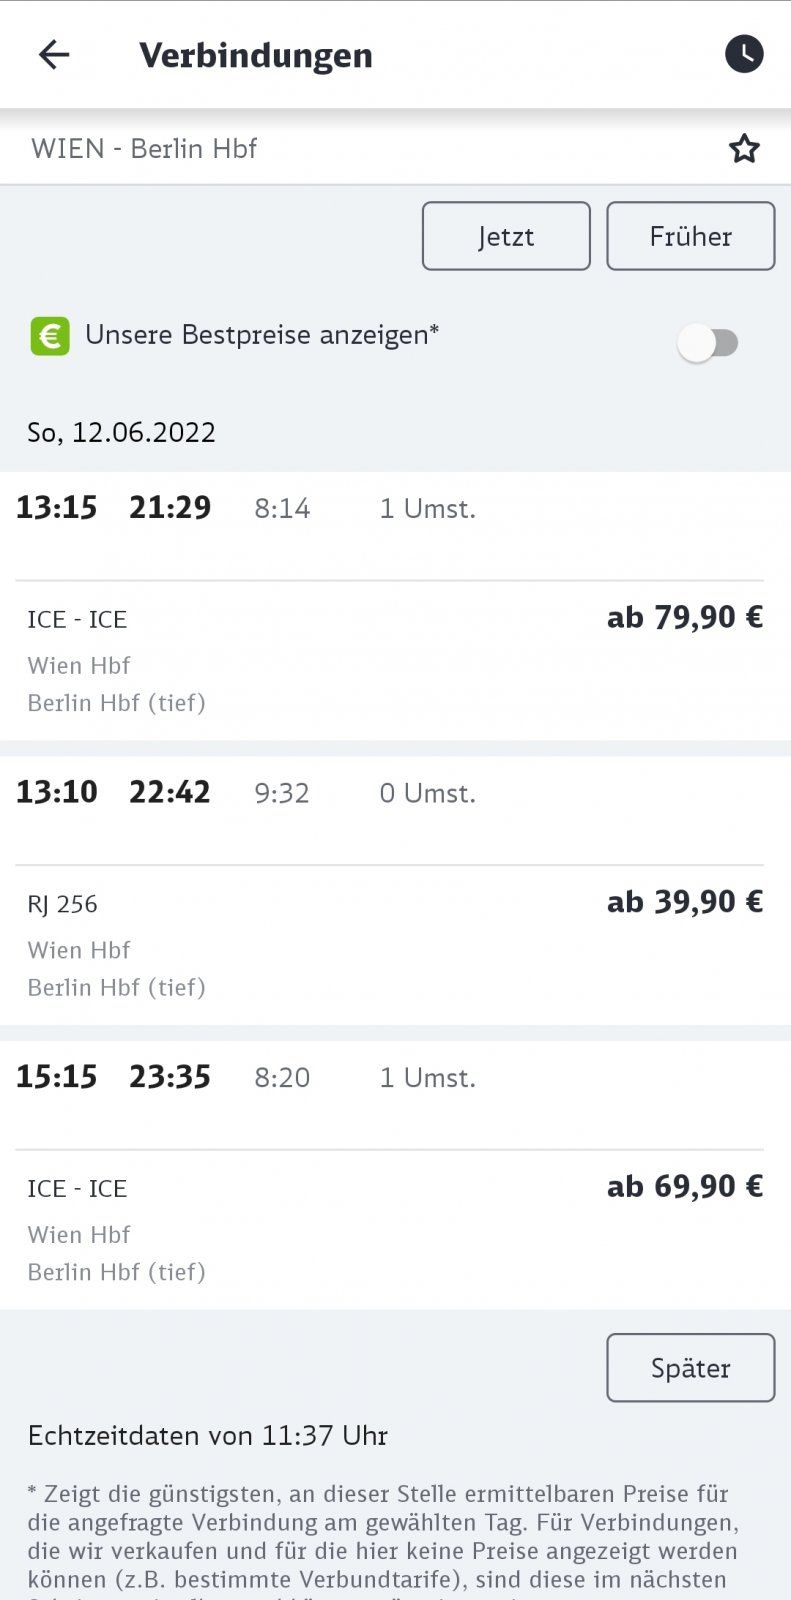Open the clock history icon
Image resolution: width=791 pixels, height=1600 pixels.
[744, 54]
